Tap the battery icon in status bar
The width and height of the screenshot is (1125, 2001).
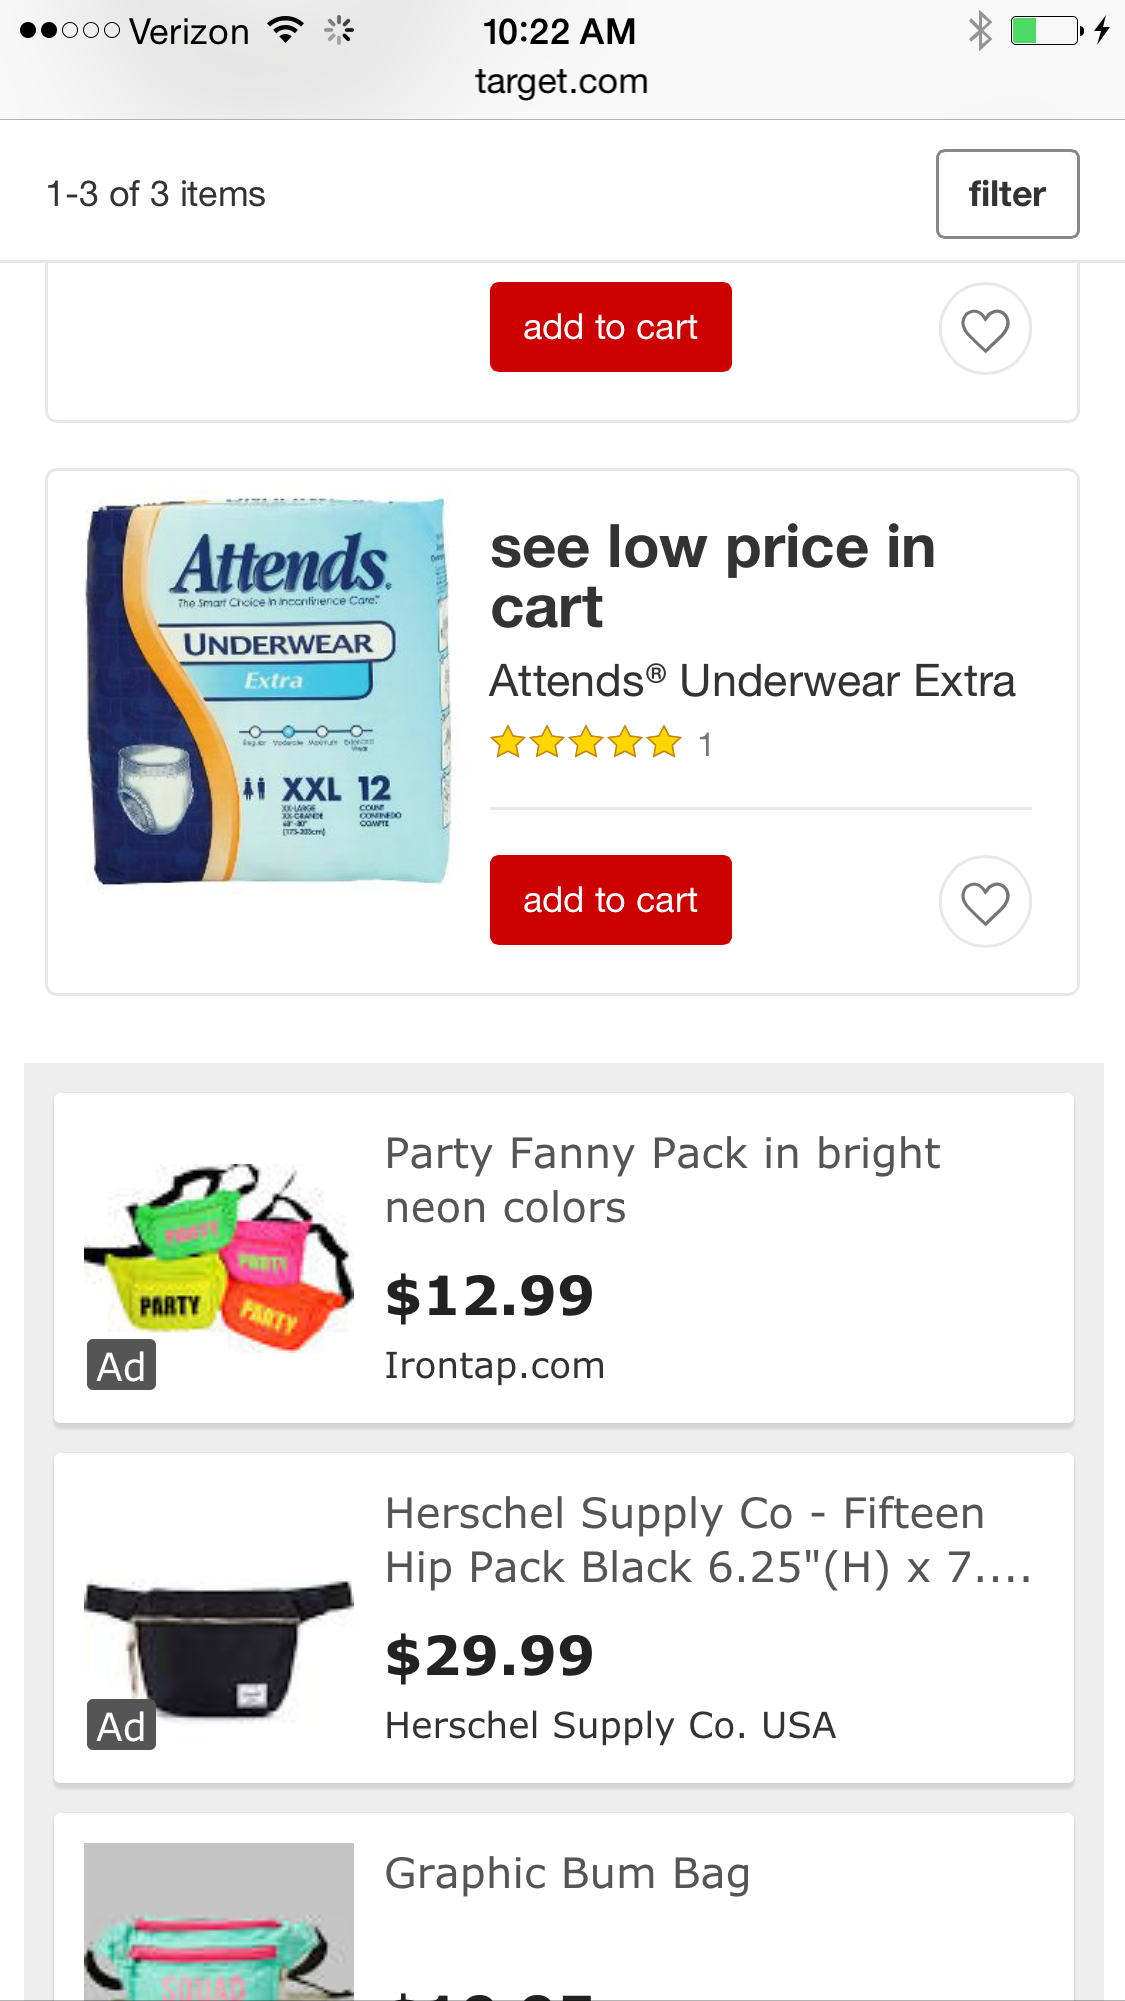1046,31
